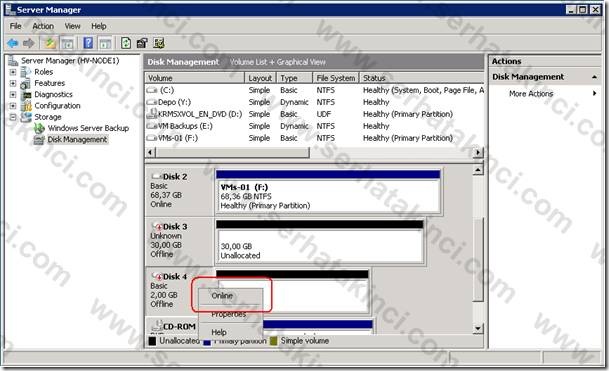The image size is (609, 371).
Task: Select the Depo (Y:) volume row
Action: [315, 102]
